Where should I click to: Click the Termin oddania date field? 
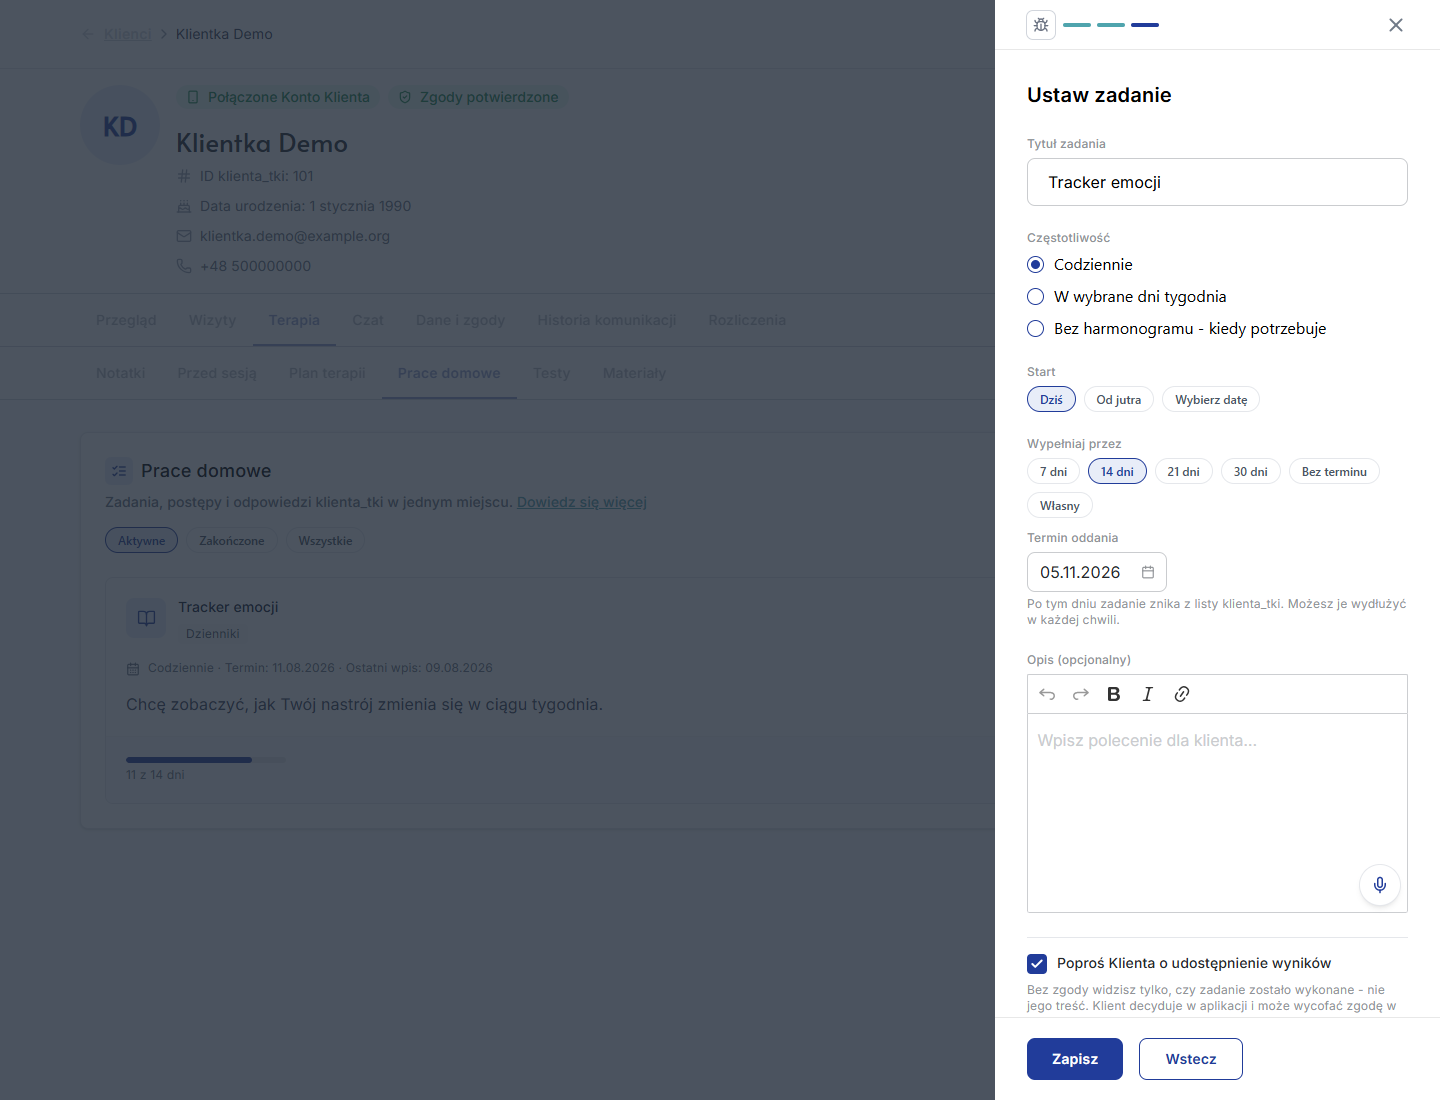tap(1096, 572)
